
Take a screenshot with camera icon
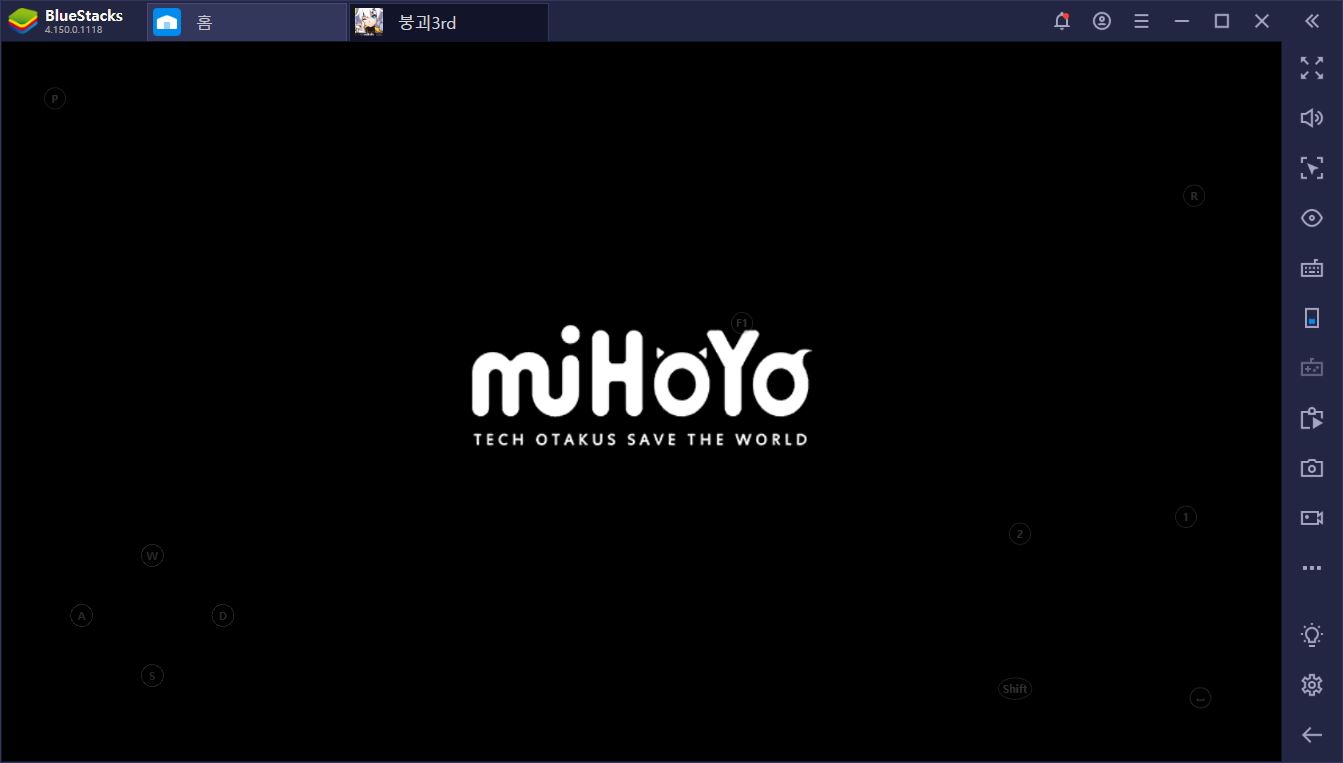1311,468
